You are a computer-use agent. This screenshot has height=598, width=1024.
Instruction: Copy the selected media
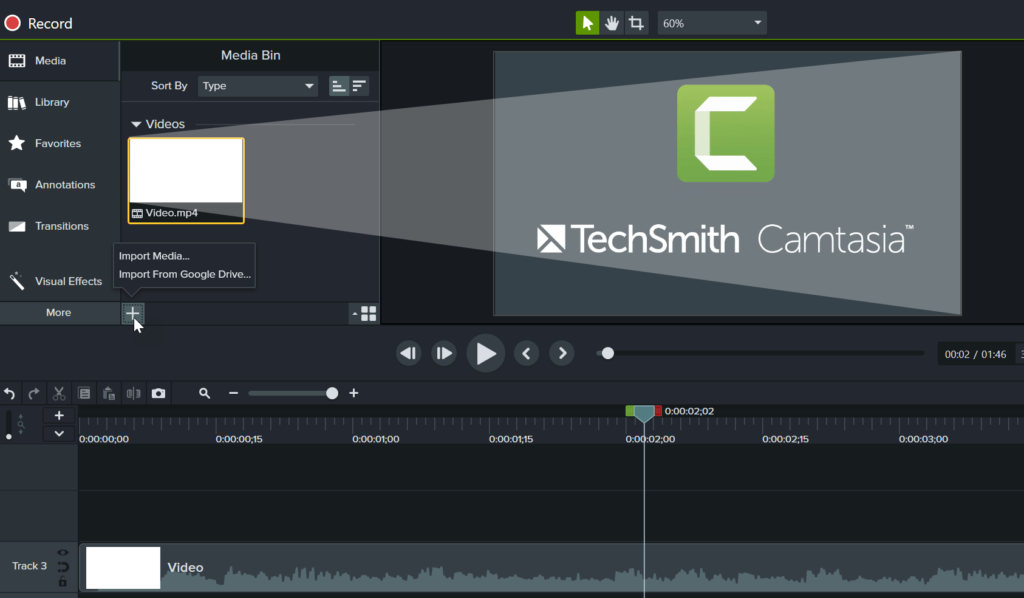(85, 393)
